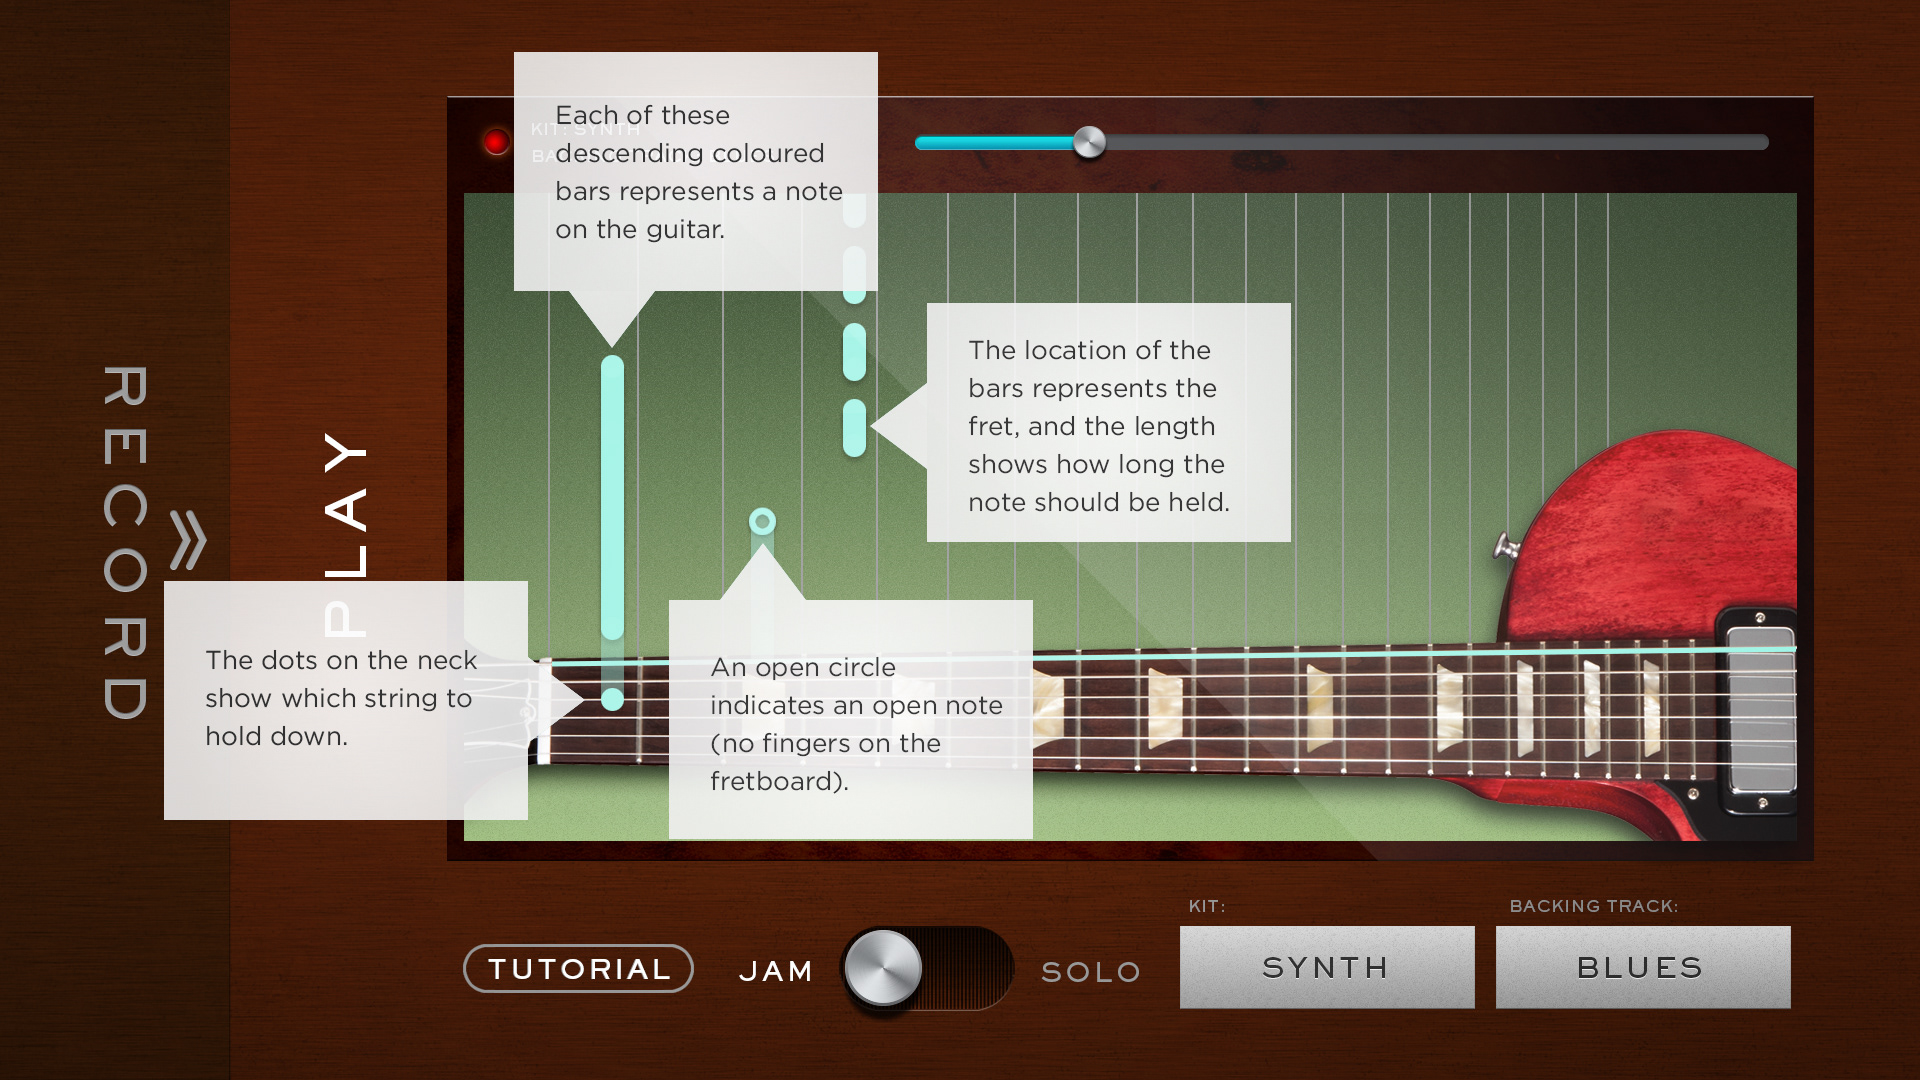Image resolution: width=1920 pixels, height=1080 pixels.
Task: Select SOLO mode label
Action: pos(1090,972)
